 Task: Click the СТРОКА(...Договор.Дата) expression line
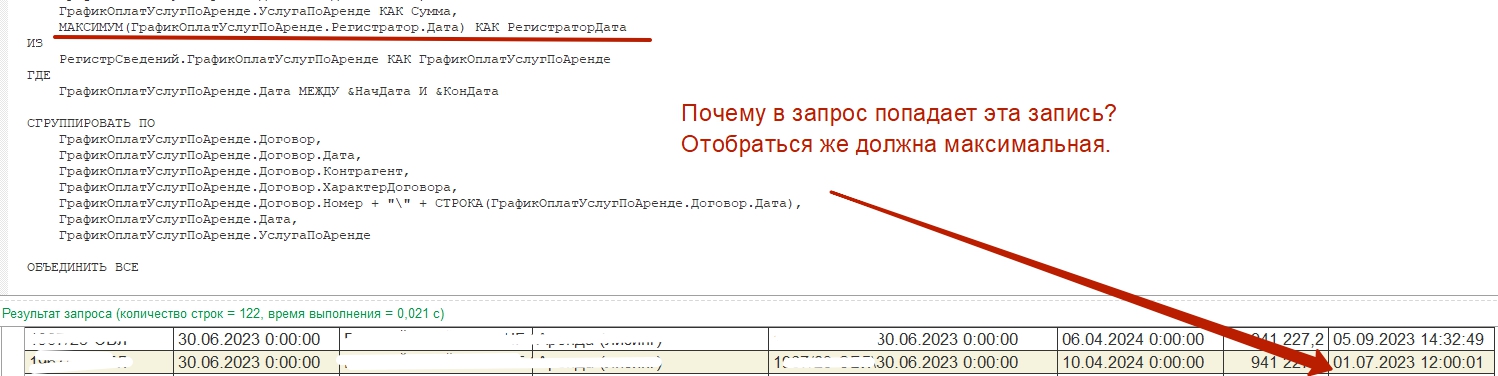[430, 203]
